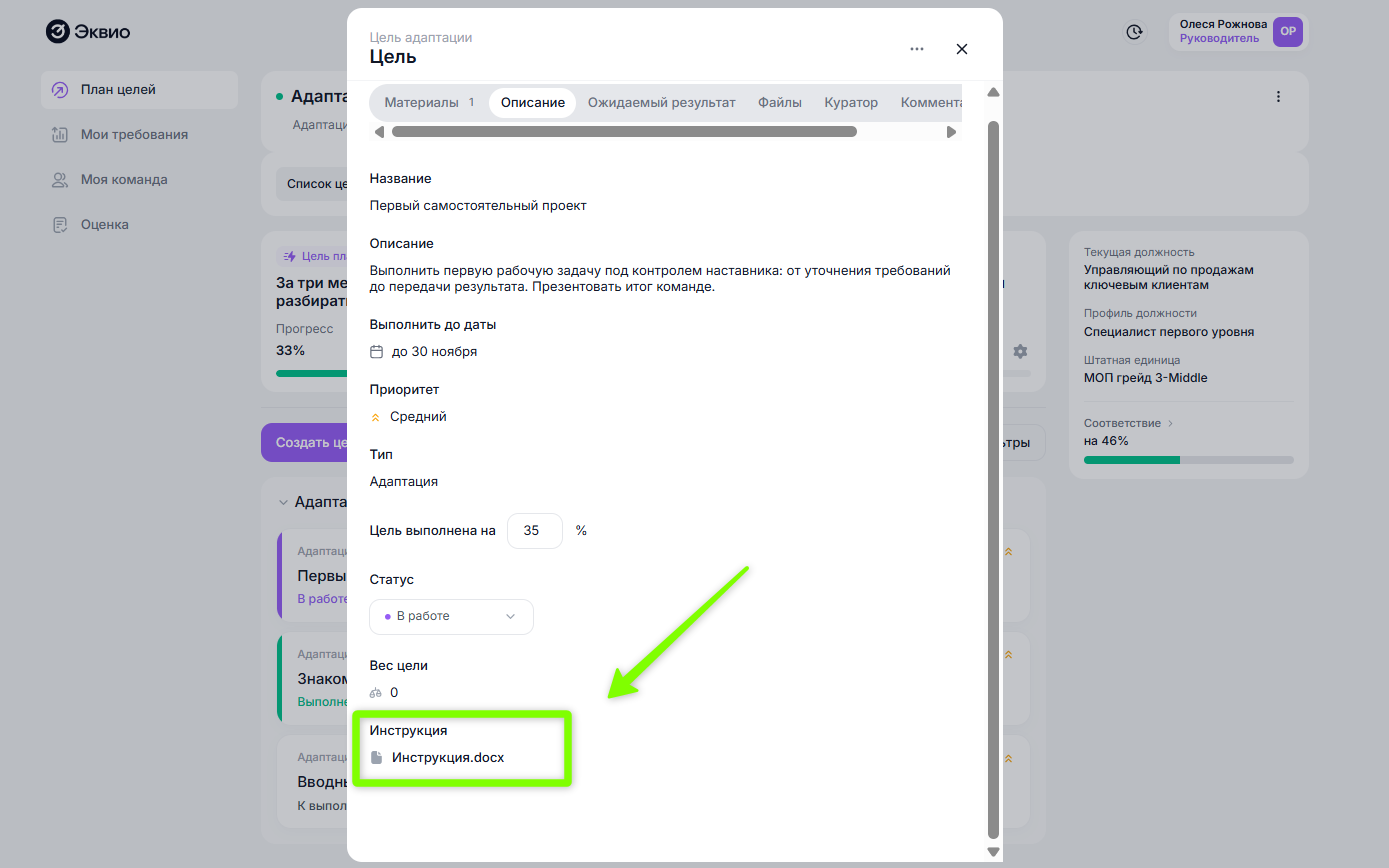The height and width of the screenshot is (868, 1389).
Task: Click the Мои требования sidebar icon
Action: [x=60, y=135]
